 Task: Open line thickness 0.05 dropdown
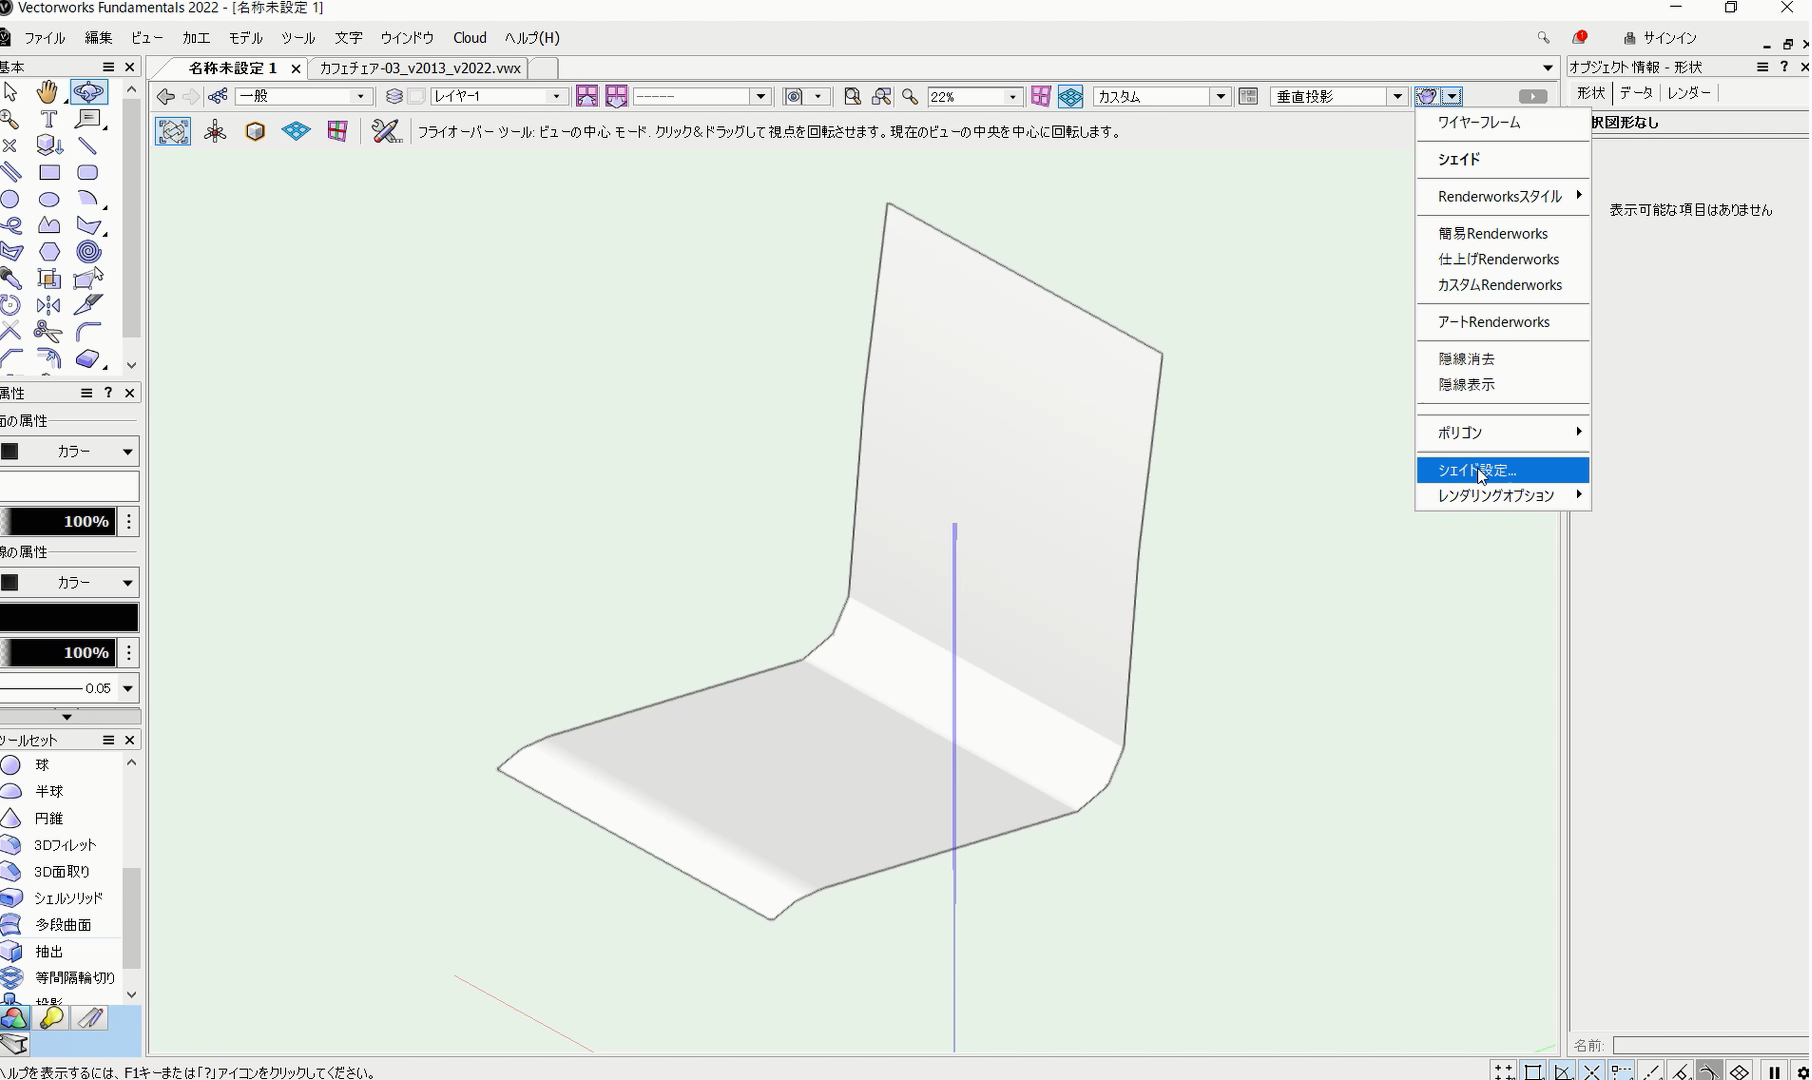(68, 688)
